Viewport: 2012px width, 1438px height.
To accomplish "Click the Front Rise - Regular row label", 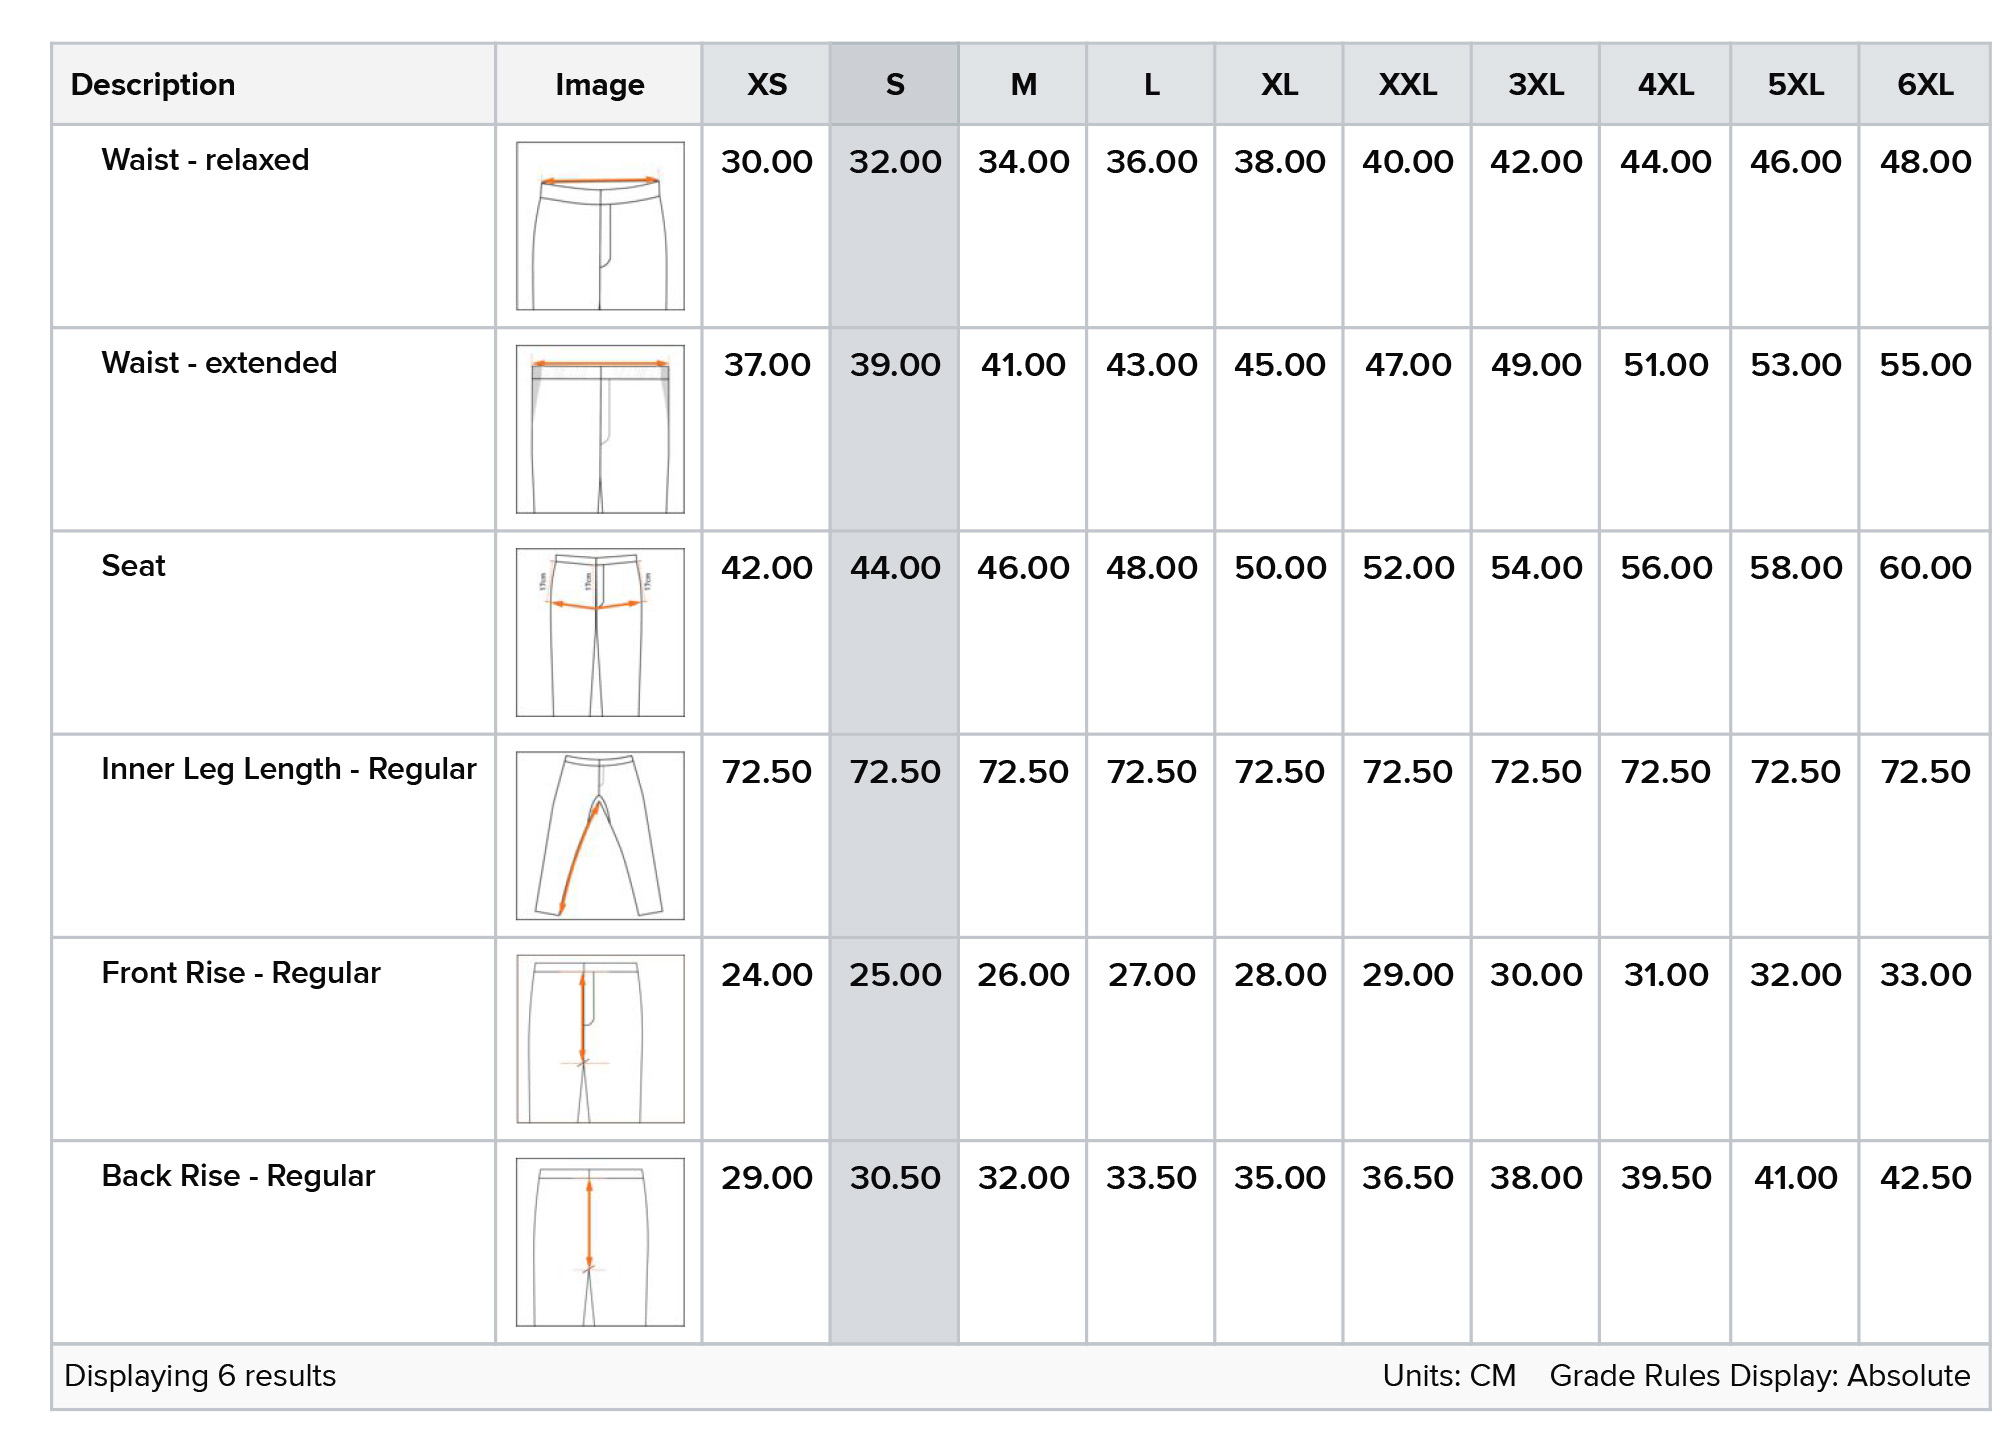I will point(241,973).
